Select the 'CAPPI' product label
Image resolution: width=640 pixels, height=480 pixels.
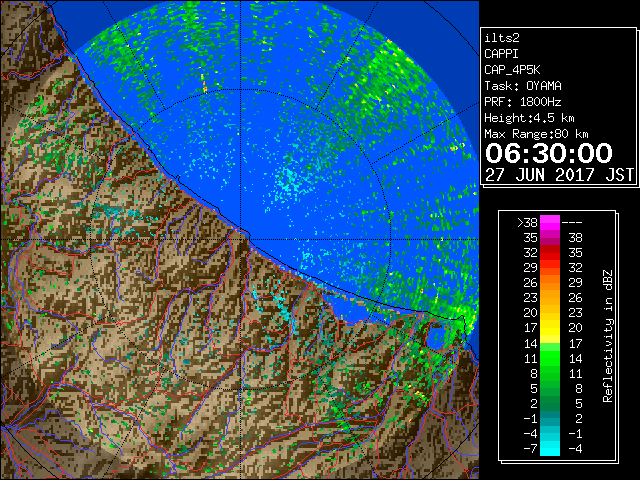tap(501, 54)
